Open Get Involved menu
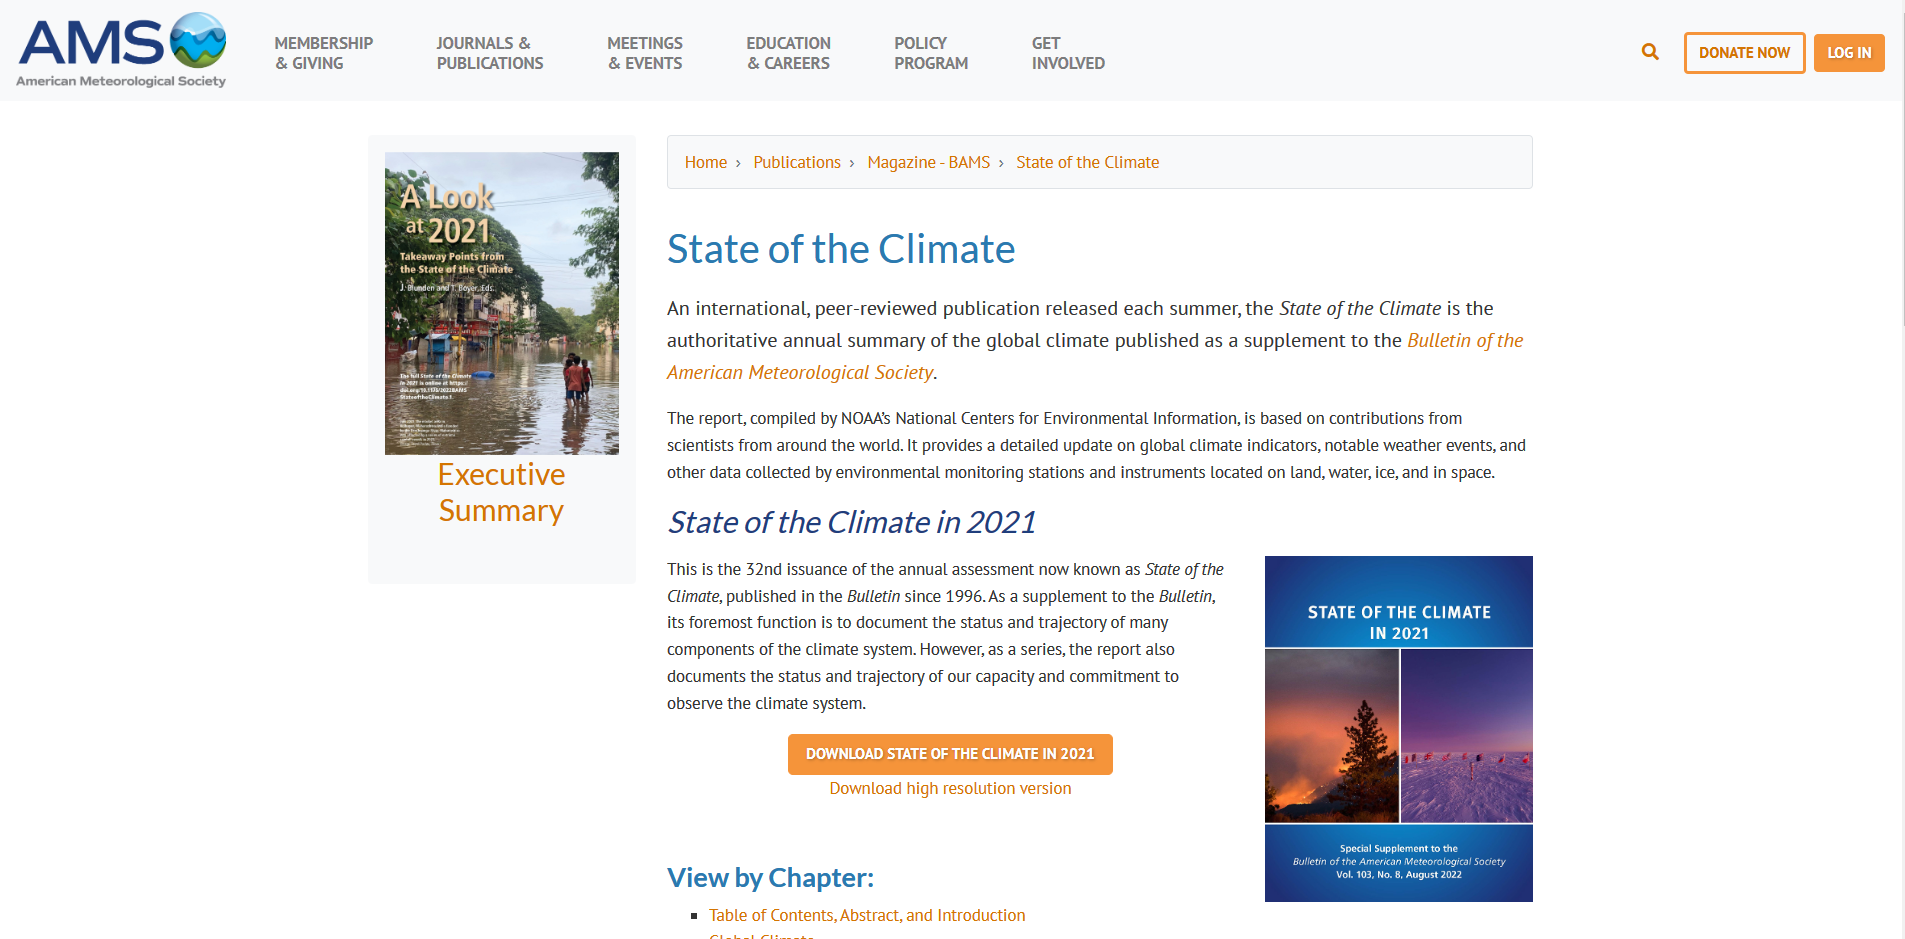This screenshot has width=1905, height=939. pos(1068,53)
